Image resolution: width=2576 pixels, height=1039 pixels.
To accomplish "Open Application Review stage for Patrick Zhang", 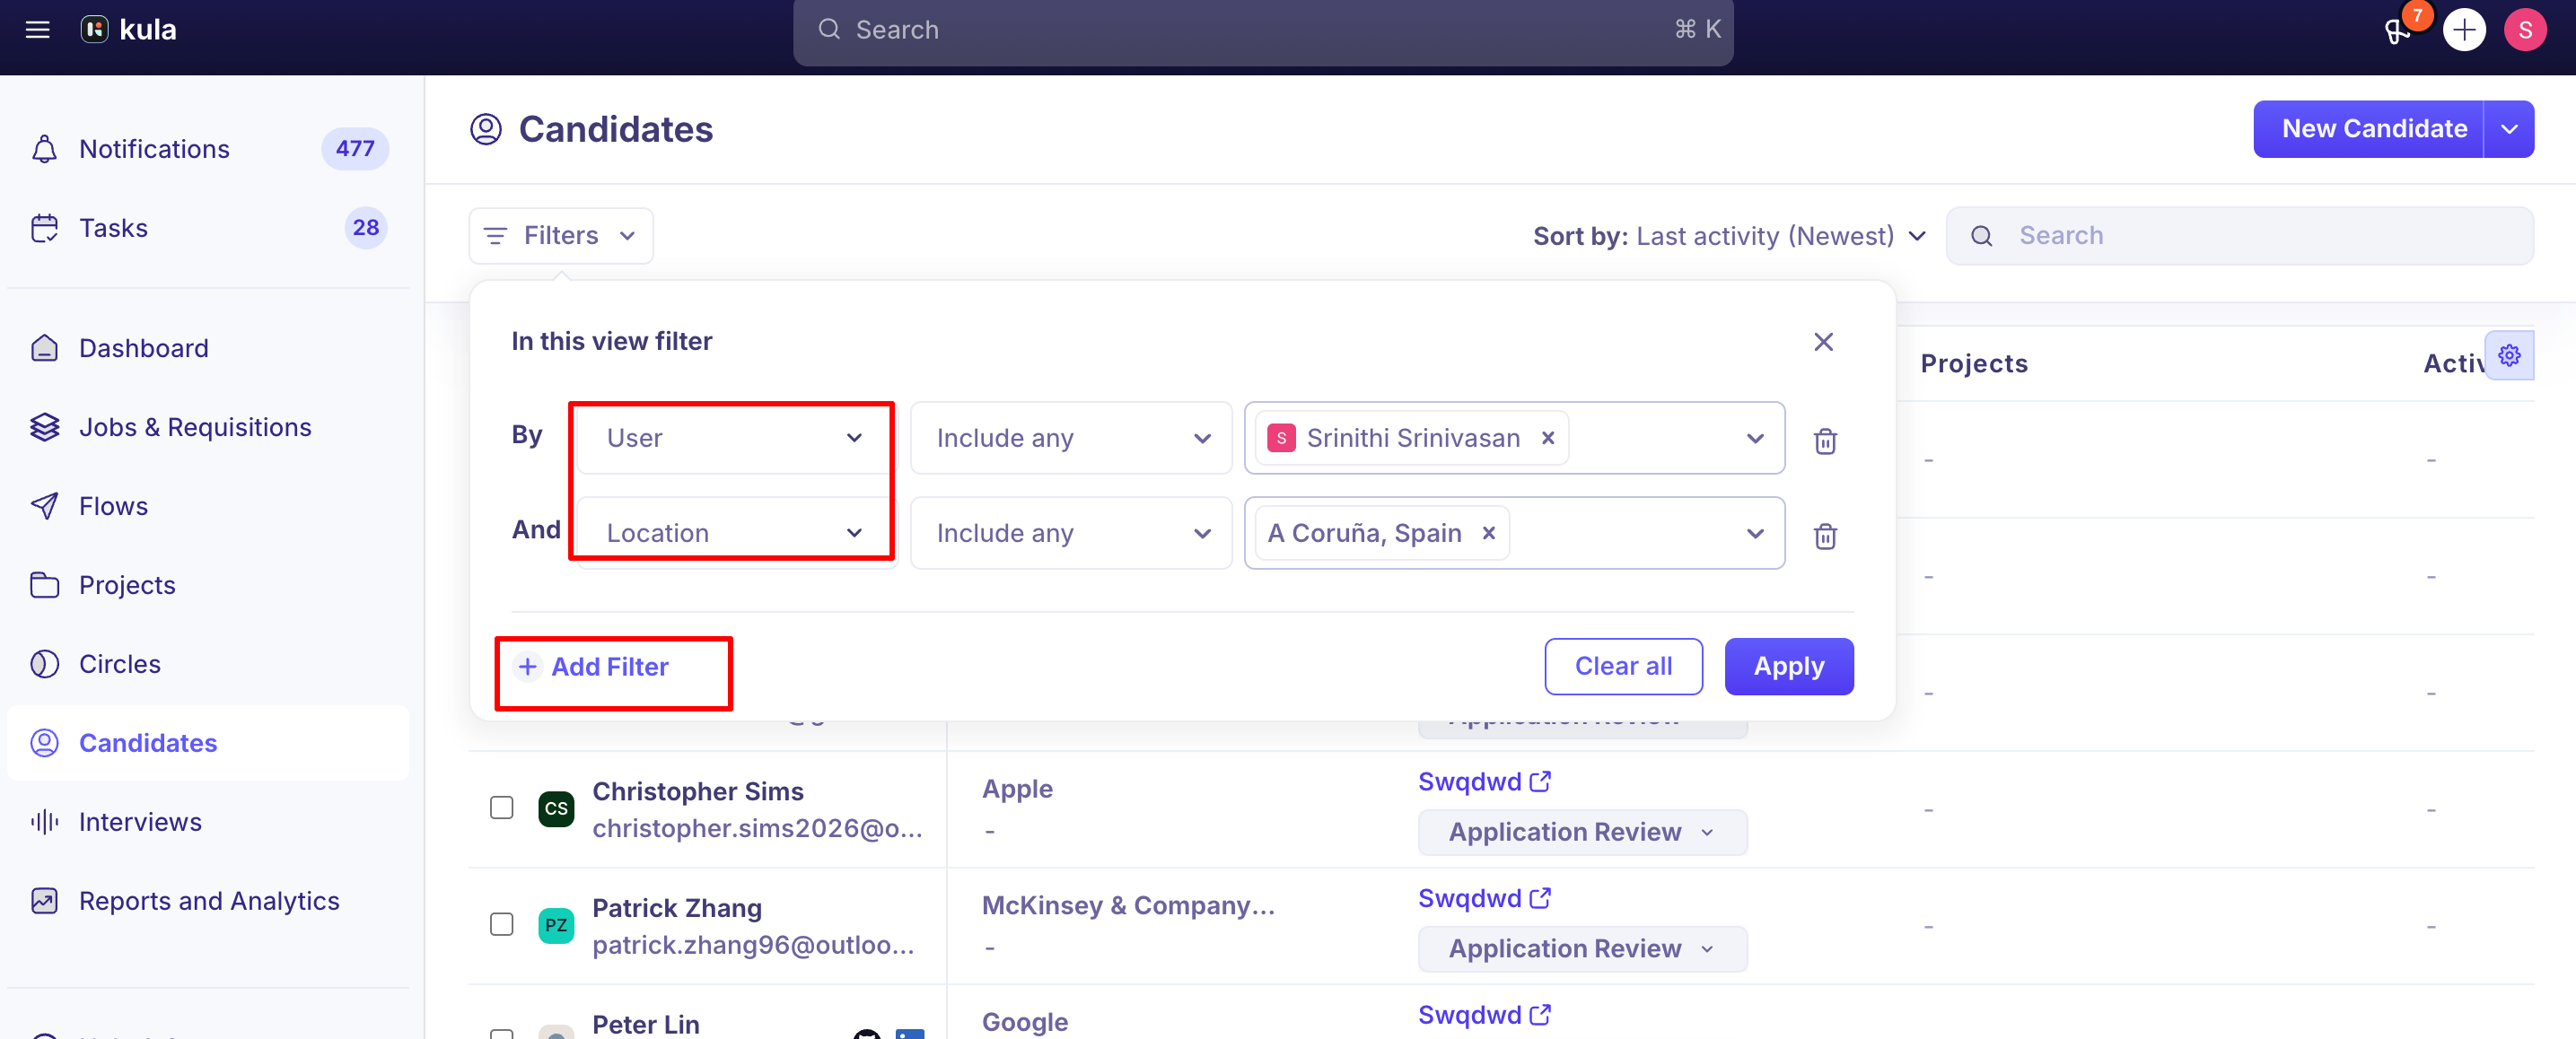I will coord(1582,948).
